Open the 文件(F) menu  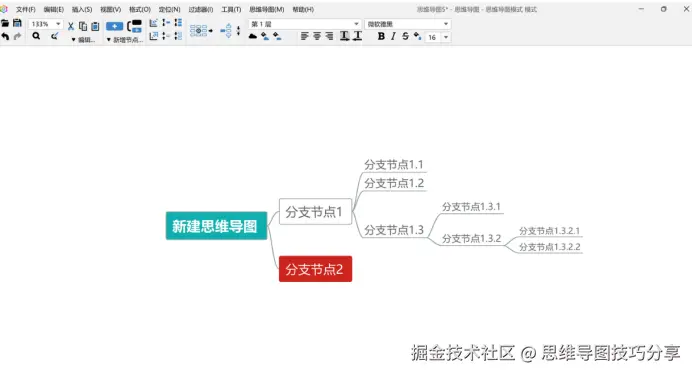click(x=26, y=9)
